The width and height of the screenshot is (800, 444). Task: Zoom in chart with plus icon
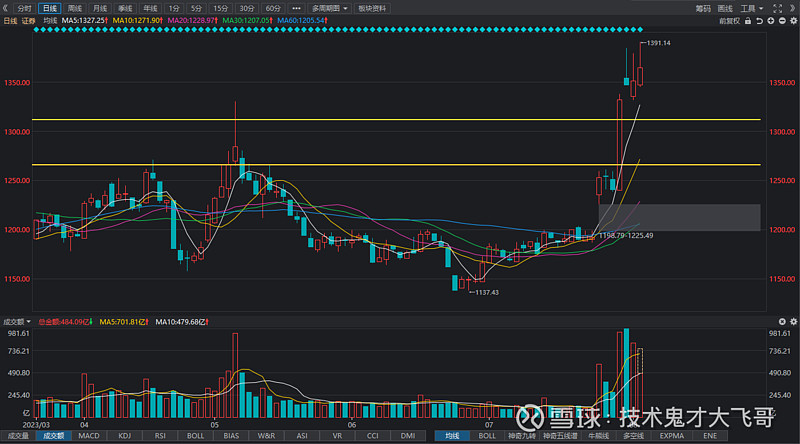coord(770,21)
